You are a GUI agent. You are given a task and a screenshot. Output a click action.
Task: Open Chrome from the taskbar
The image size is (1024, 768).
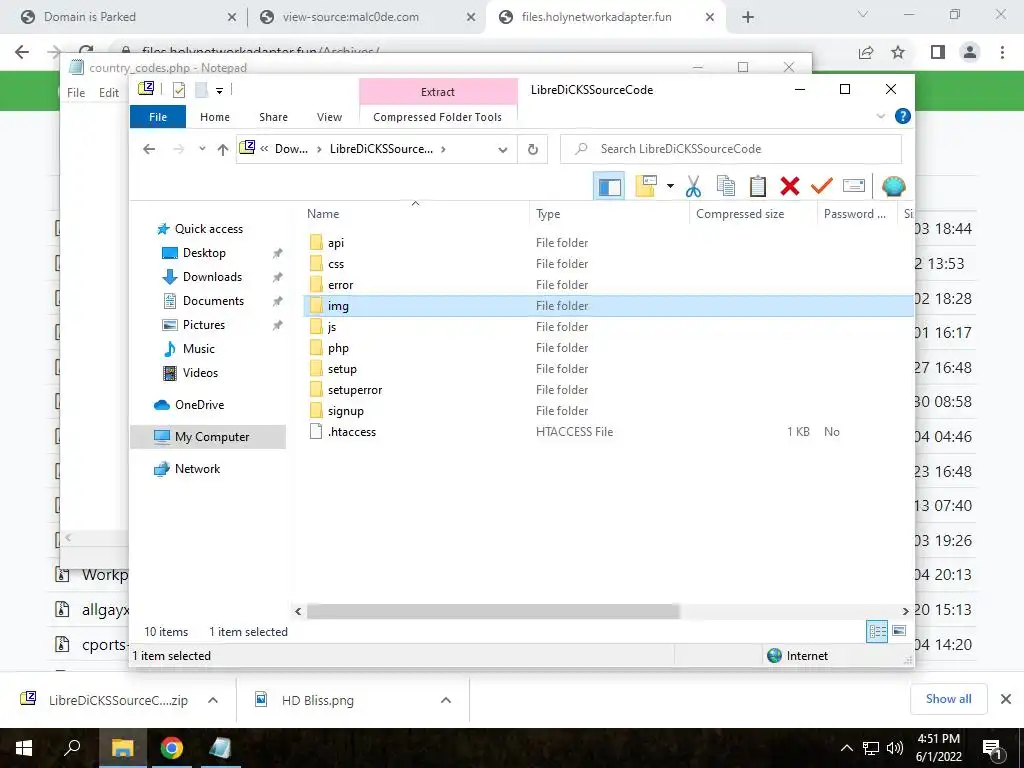tap(171, 748)
